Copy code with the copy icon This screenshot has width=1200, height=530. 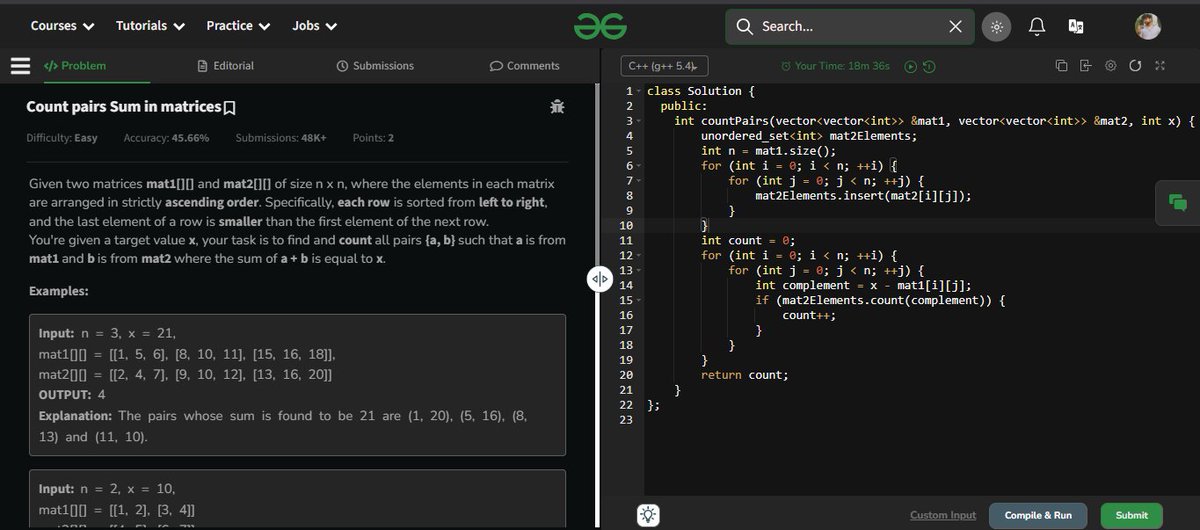click(1061, 66)
